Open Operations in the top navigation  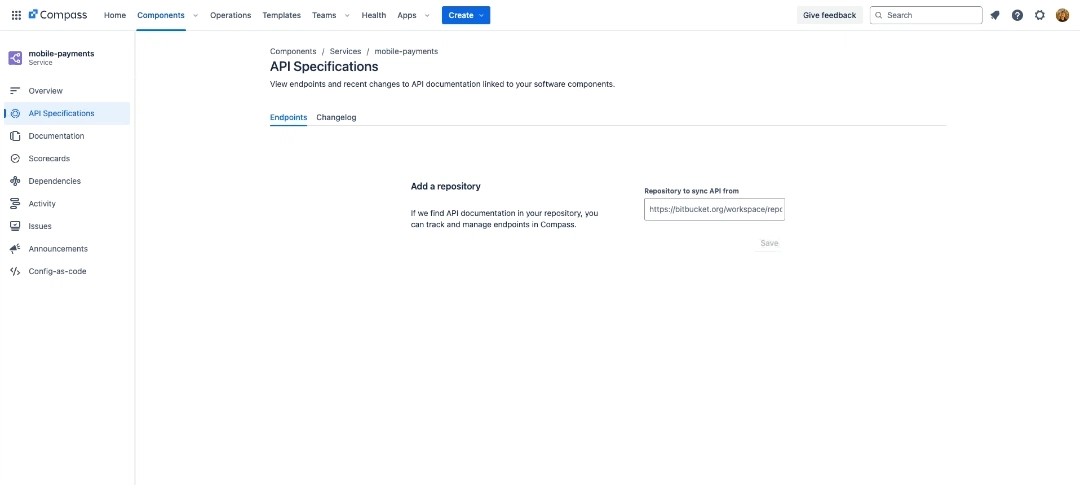click(230, 15)
